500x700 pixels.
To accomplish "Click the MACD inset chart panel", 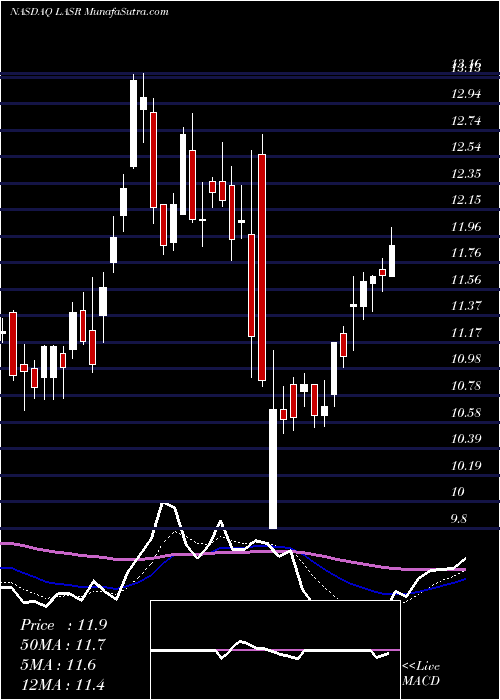I will pyautogui.click(x=275, y=650).
